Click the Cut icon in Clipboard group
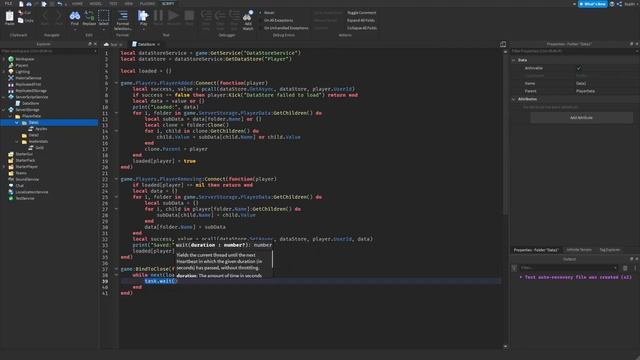Viewport: 640px width, 360px height. pos(21,13)
